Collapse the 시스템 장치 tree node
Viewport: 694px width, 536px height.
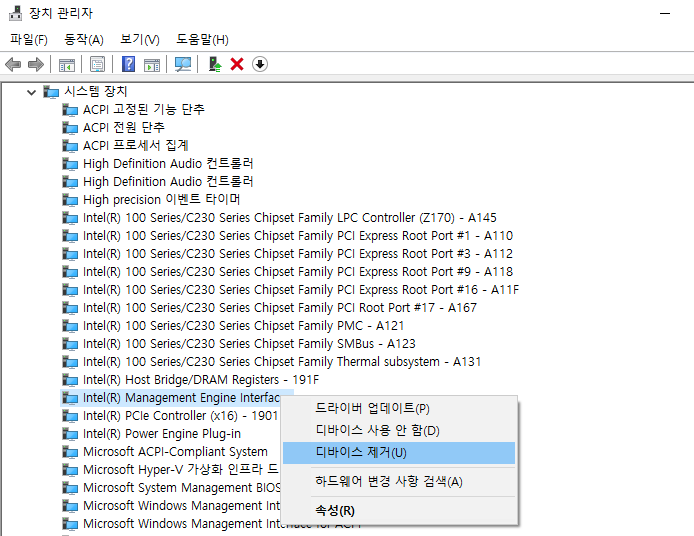coord(31,92)
